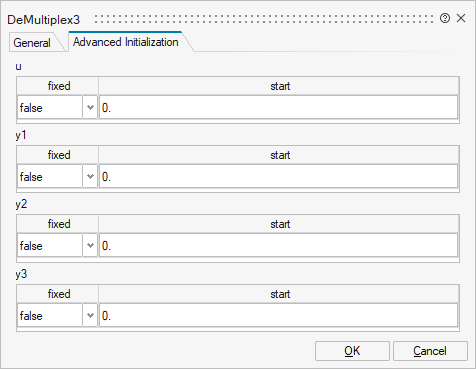The width and height of the screenshot is (476, 369).
Task: Confirm changes with the OK button
Action: (x=352, y=351)
